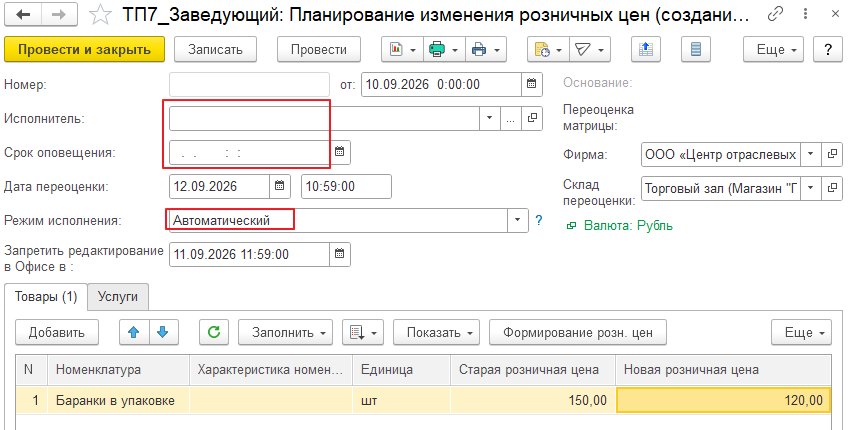
Task: Click the Исполнитель ellipsis select button
Action: (510, 118)
